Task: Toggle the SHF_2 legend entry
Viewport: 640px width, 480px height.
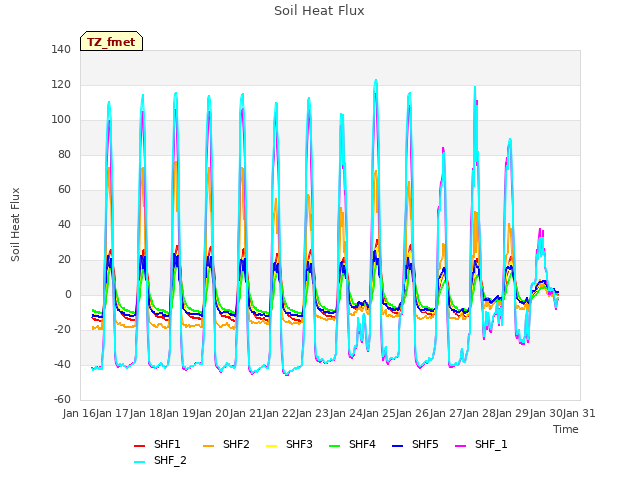Action: [x=160, y=460]
